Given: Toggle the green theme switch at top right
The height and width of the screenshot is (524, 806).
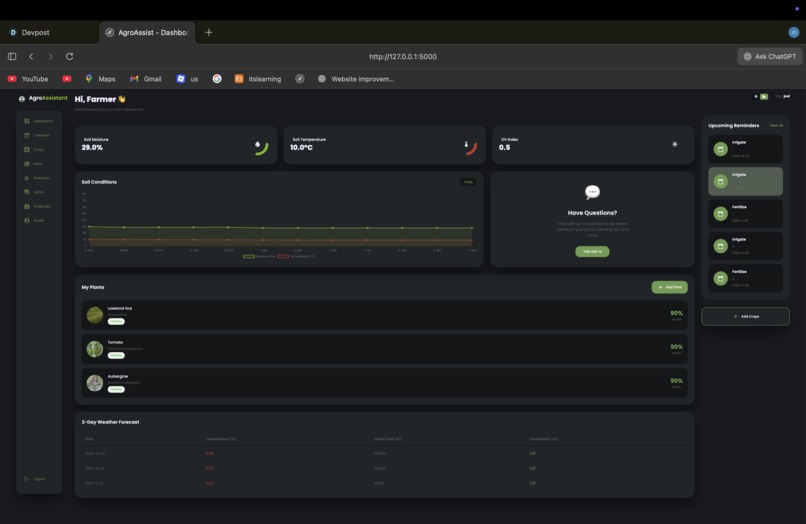Looking at the screenshot, I should [x=764, y=97].
